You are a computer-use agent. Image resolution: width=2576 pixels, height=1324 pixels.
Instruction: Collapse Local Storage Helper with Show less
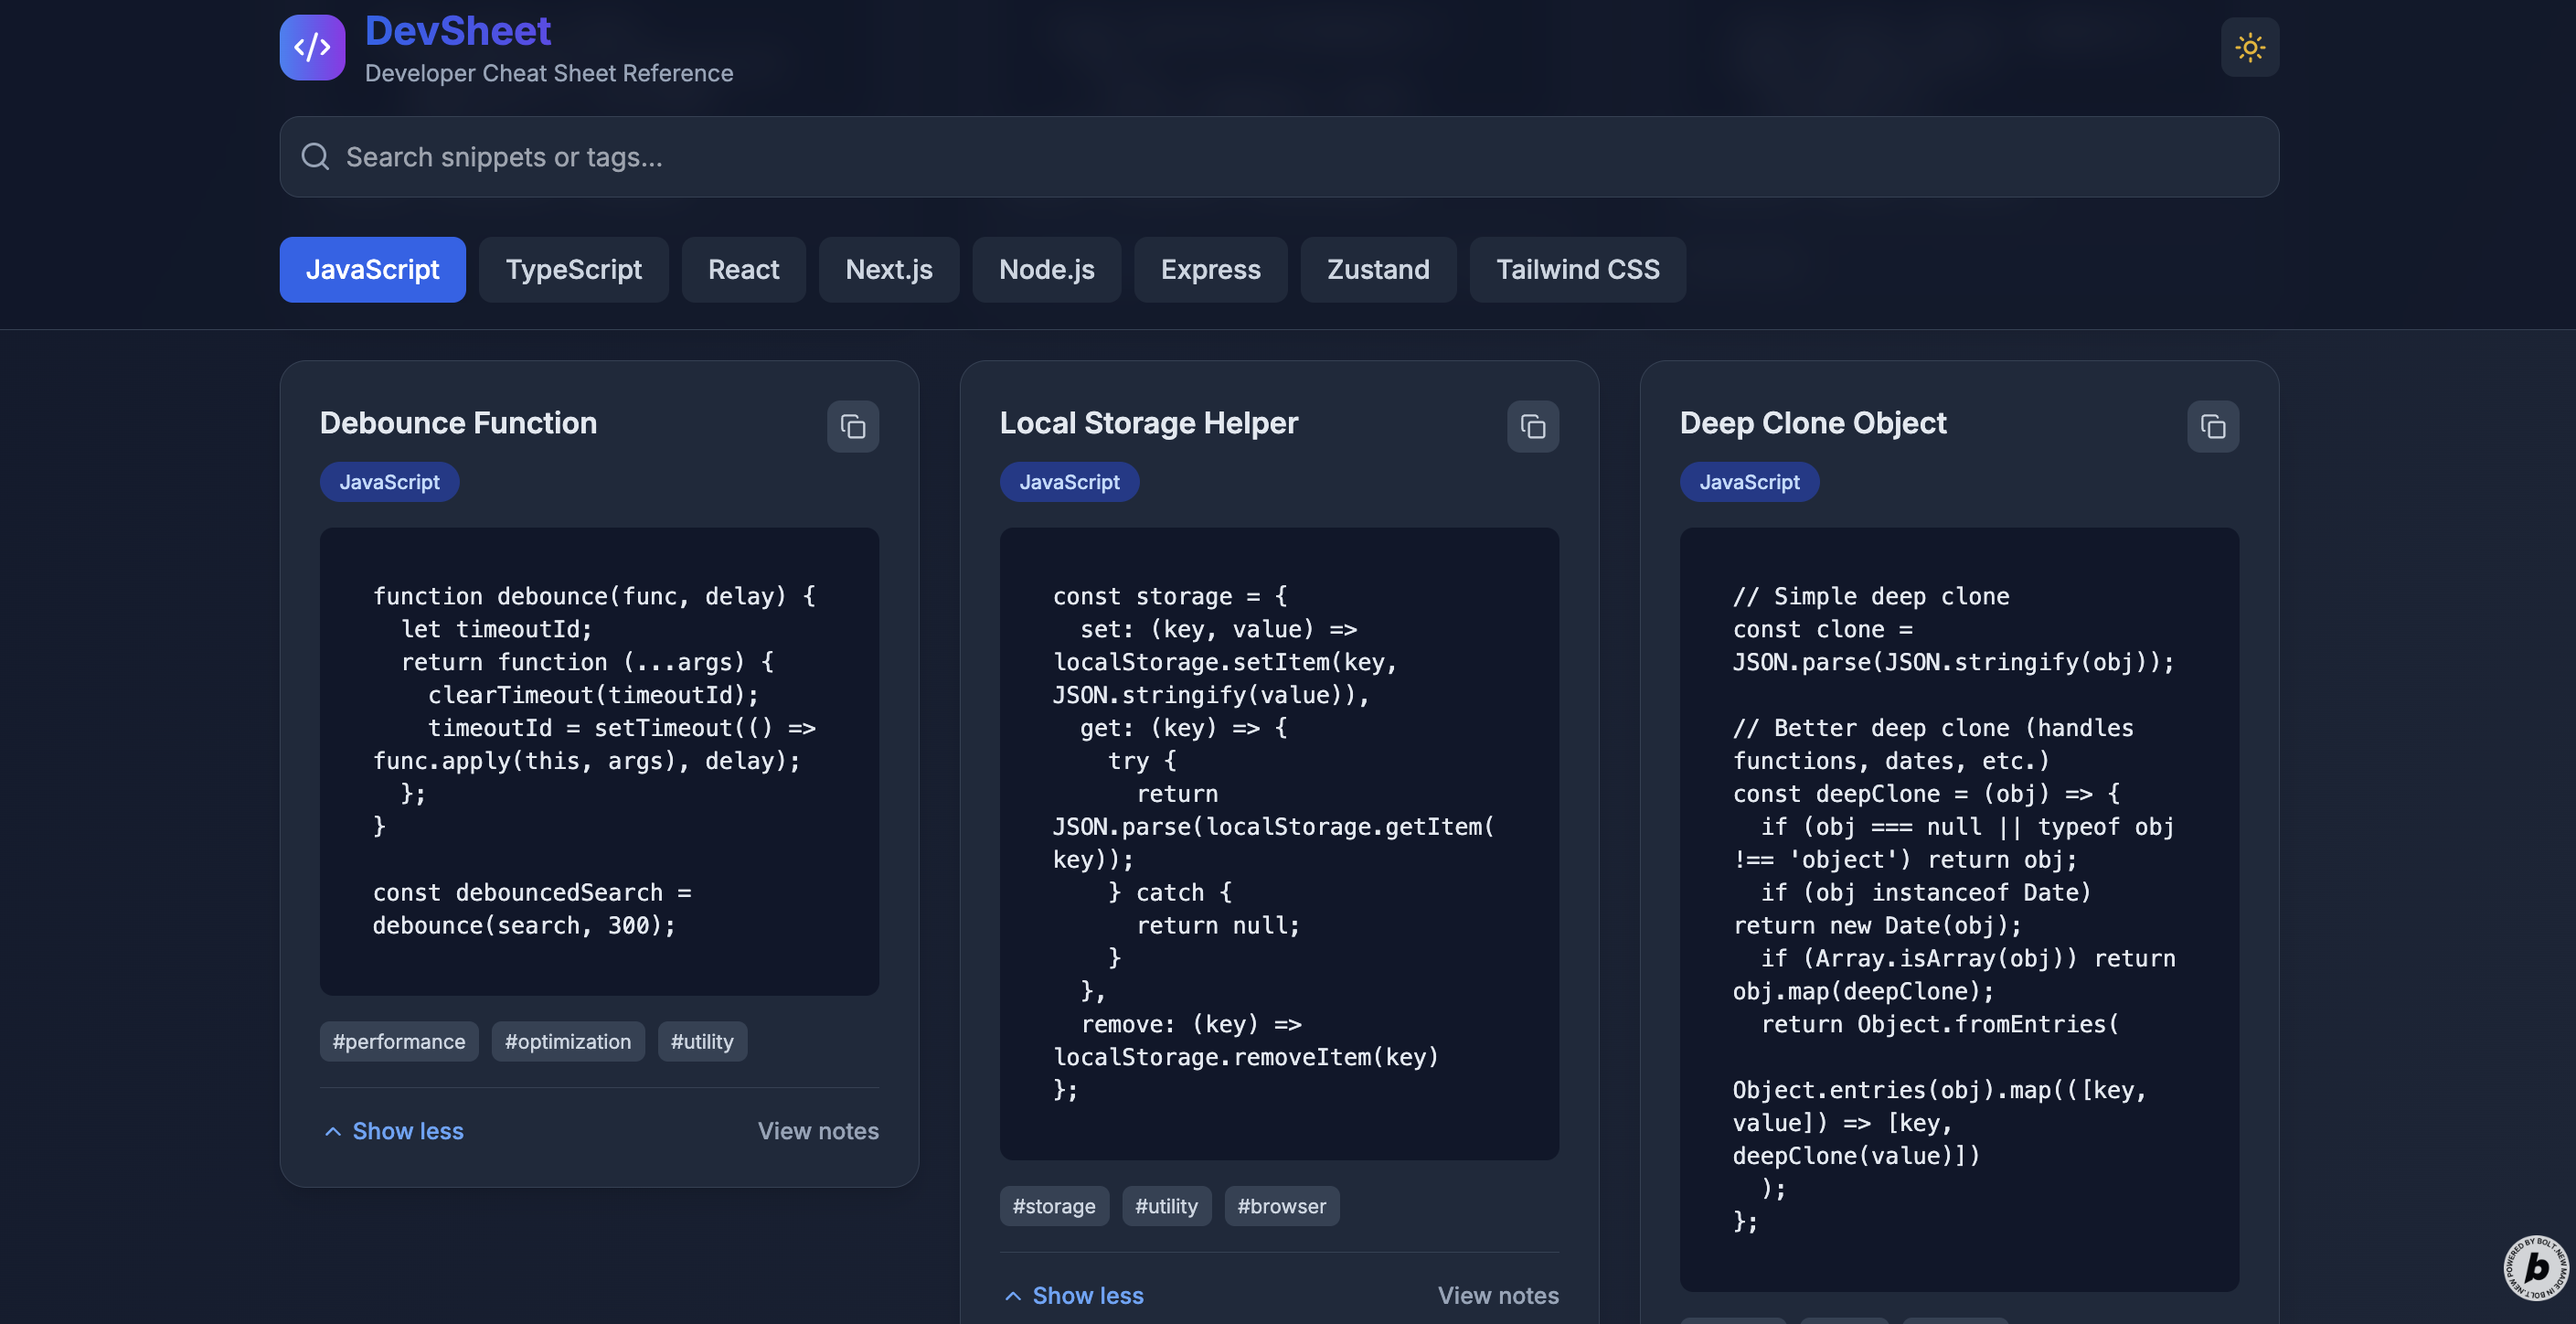click(1074, 1296)
